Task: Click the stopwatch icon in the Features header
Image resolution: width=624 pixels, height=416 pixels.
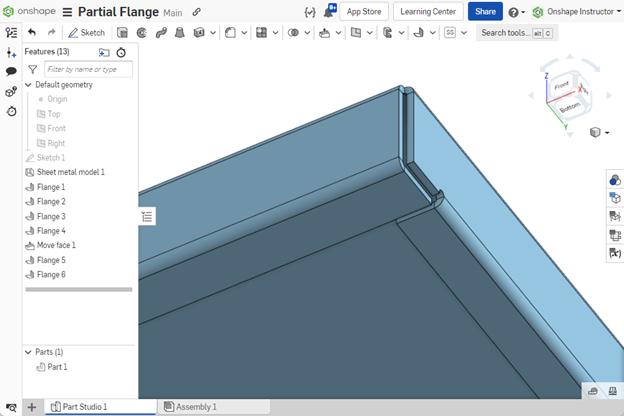Action: [x=121, y=51]
